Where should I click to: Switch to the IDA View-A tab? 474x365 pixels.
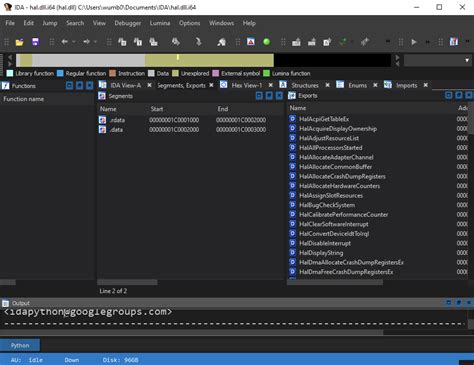coord(126,85)
